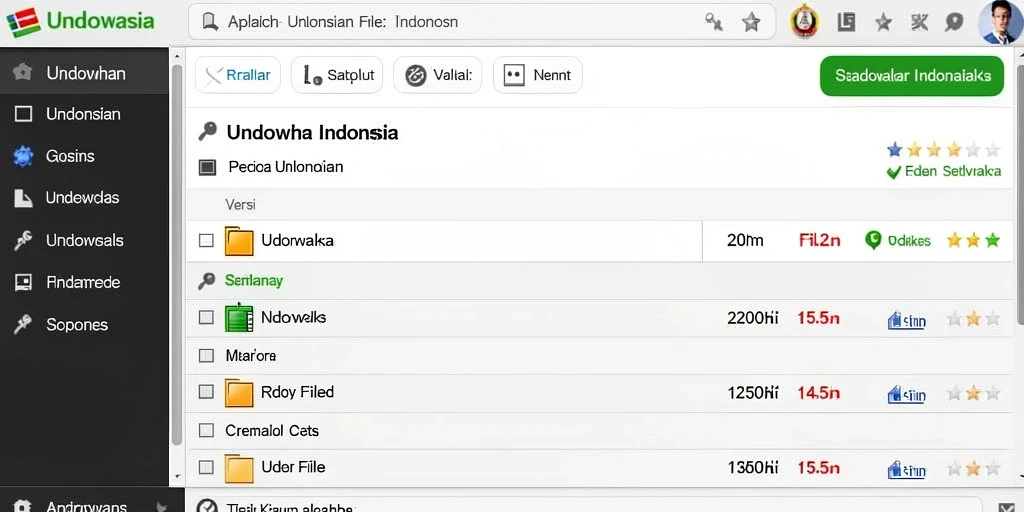Click the key icon beside Serrlanay
This screenshot has width=1024, height=512.
point(206,281)
